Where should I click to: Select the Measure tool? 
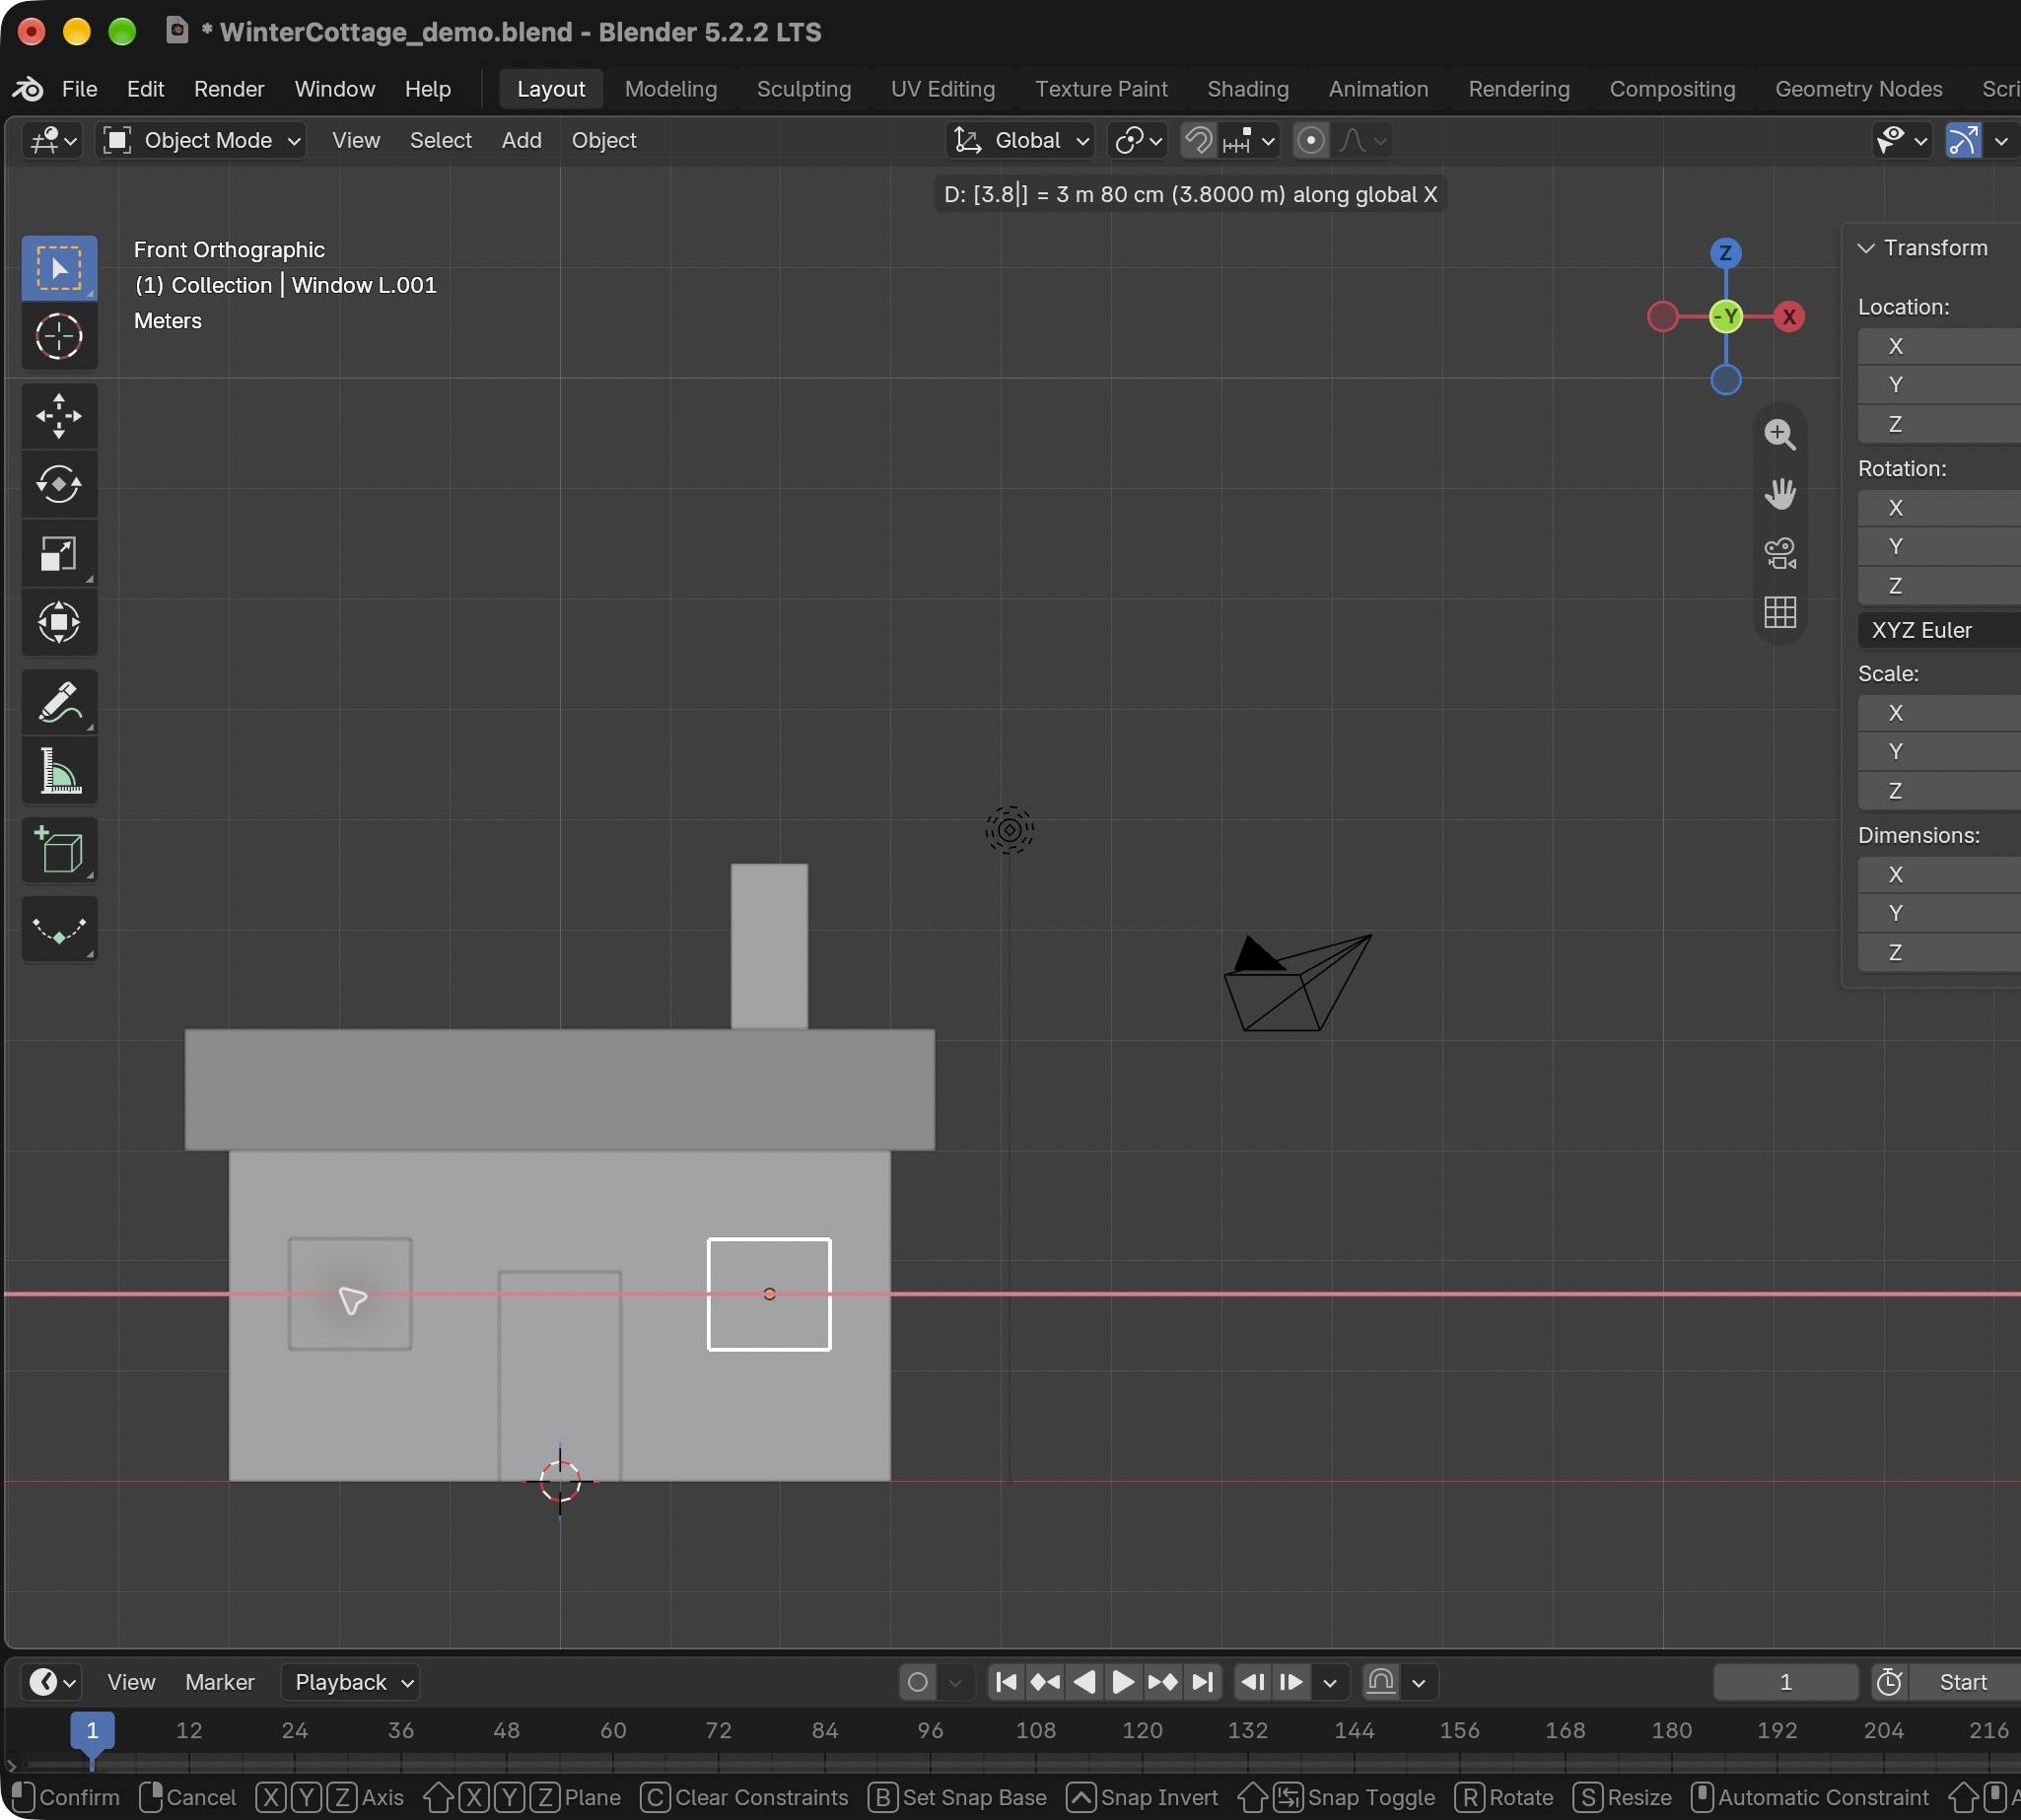(59, 771)
